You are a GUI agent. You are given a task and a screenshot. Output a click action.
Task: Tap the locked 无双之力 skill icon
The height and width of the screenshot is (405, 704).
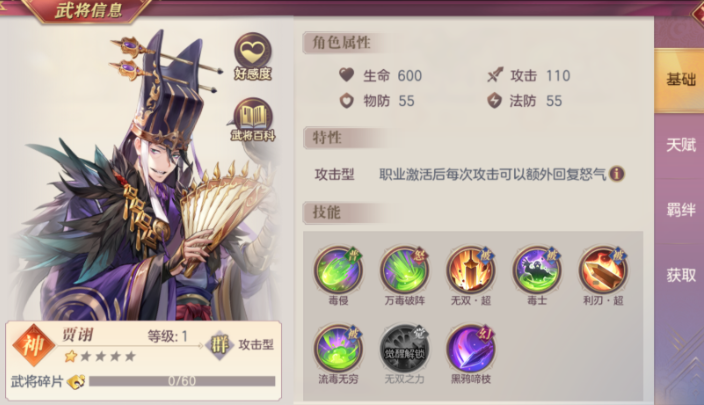tap(404, 349)
